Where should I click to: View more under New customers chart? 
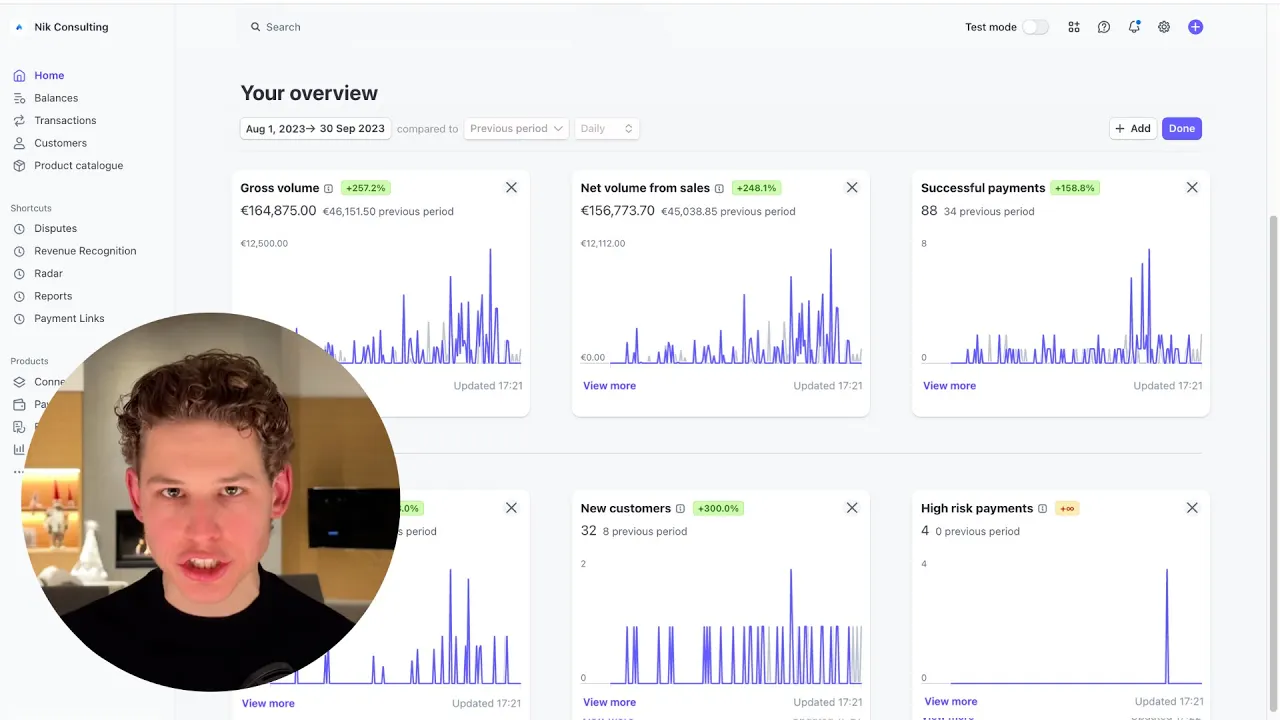[x=609, y=702]
